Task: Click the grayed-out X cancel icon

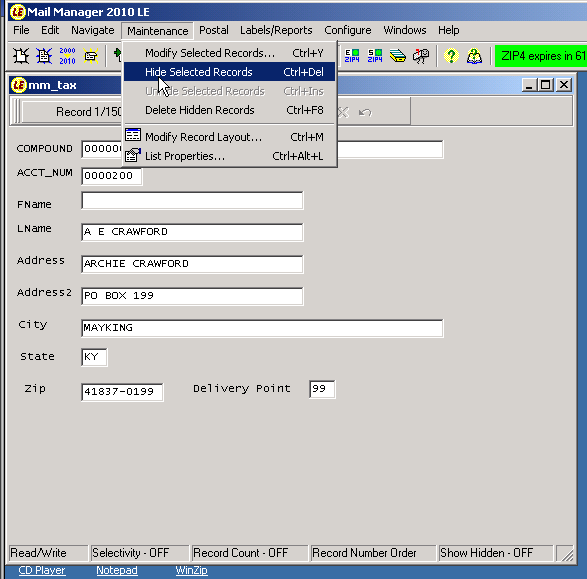Action: click(343, 112)
